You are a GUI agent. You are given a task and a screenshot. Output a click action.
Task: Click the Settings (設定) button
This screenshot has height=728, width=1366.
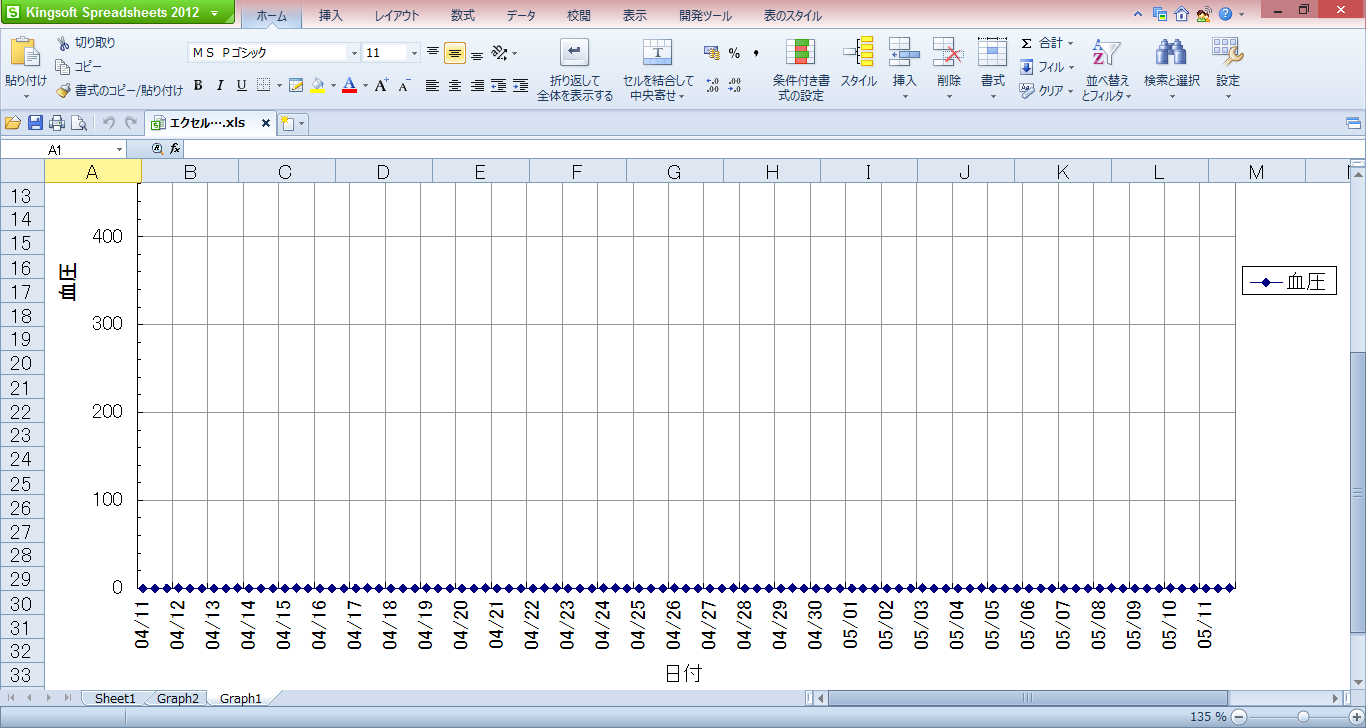(x=1228, y=68)
